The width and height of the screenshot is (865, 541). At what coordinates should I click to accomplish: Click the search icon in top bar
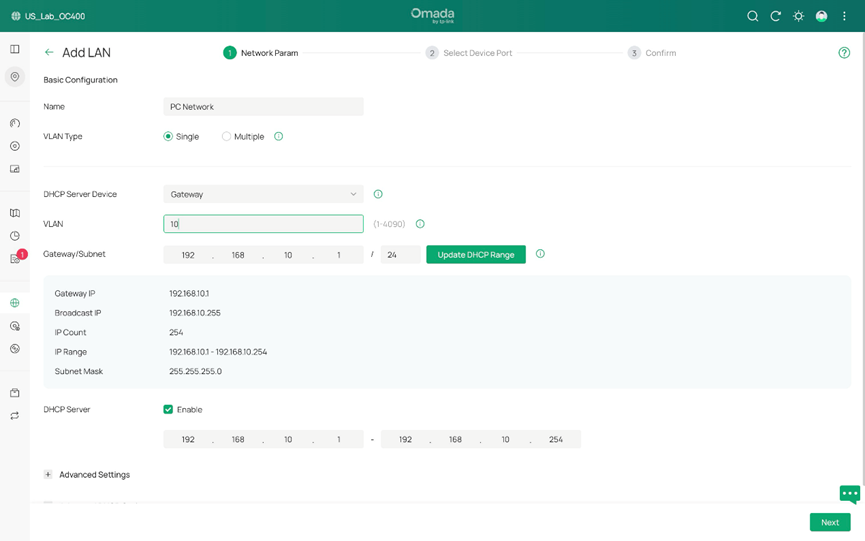pyautogui.click(x=753, y=16)
